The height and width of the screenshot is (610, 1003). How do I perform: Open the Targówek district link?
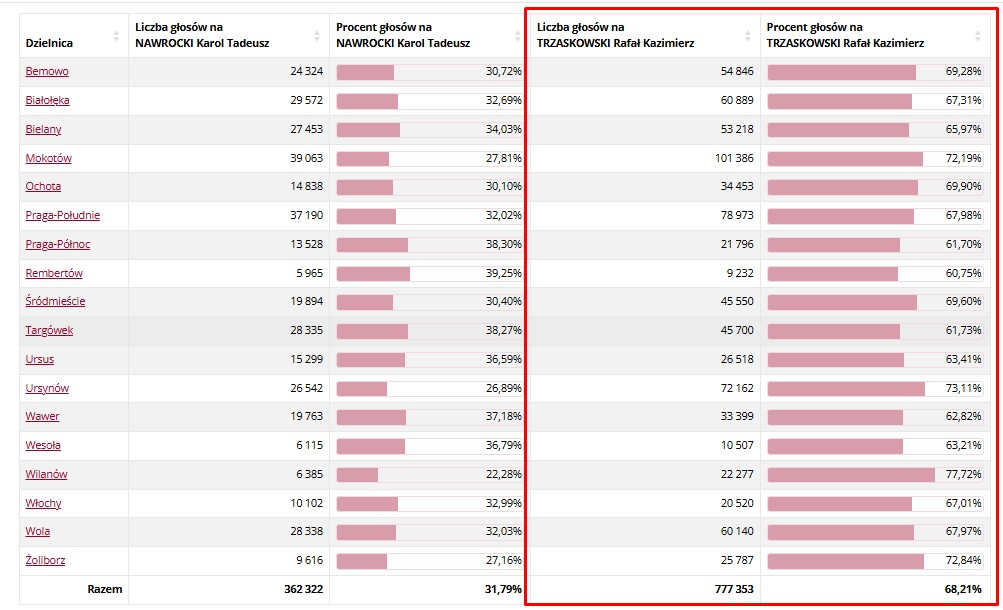[49, 330]
